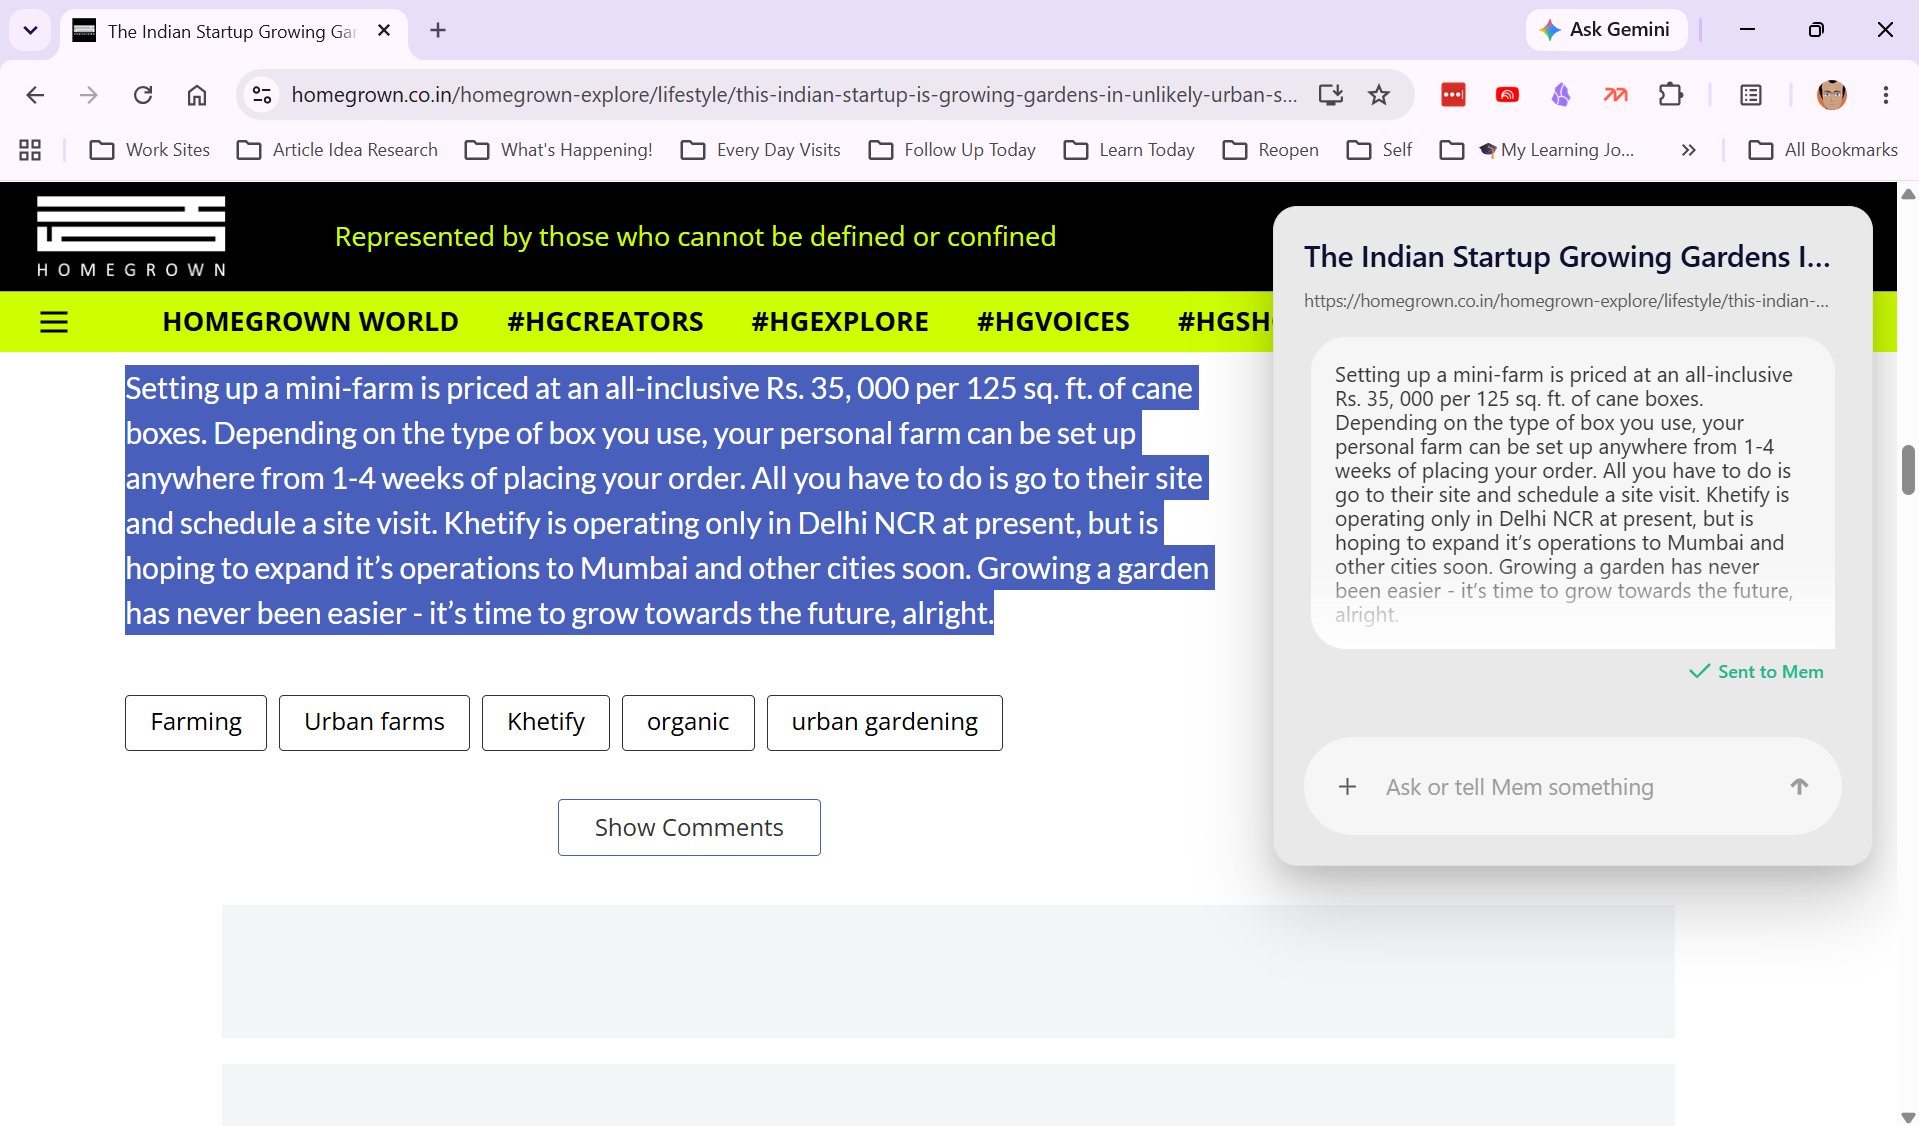Click the Mem panel page URL
This screenshot has width=1919, height=1126.
1566,301
